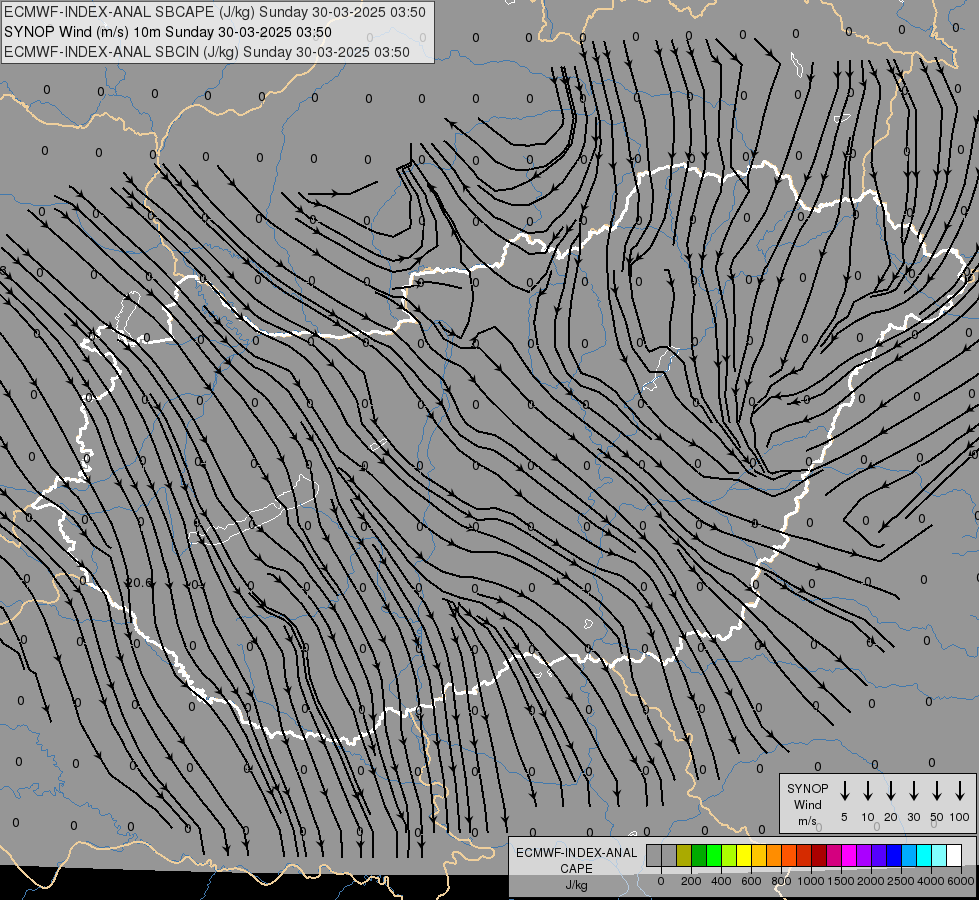Click the 'J/kg' unit label in legend

coord(576,884)
